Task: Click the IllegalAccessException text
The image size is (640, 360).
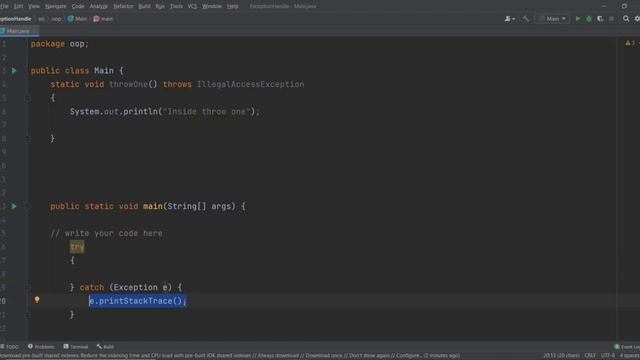Action: click(250, 84)
